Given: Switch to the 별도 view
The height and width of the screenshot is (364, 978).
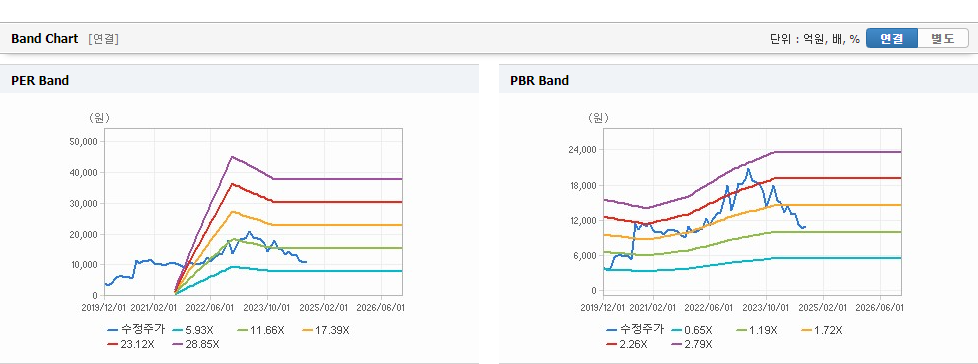Looking at the screenshot, I should coord(942,39).
